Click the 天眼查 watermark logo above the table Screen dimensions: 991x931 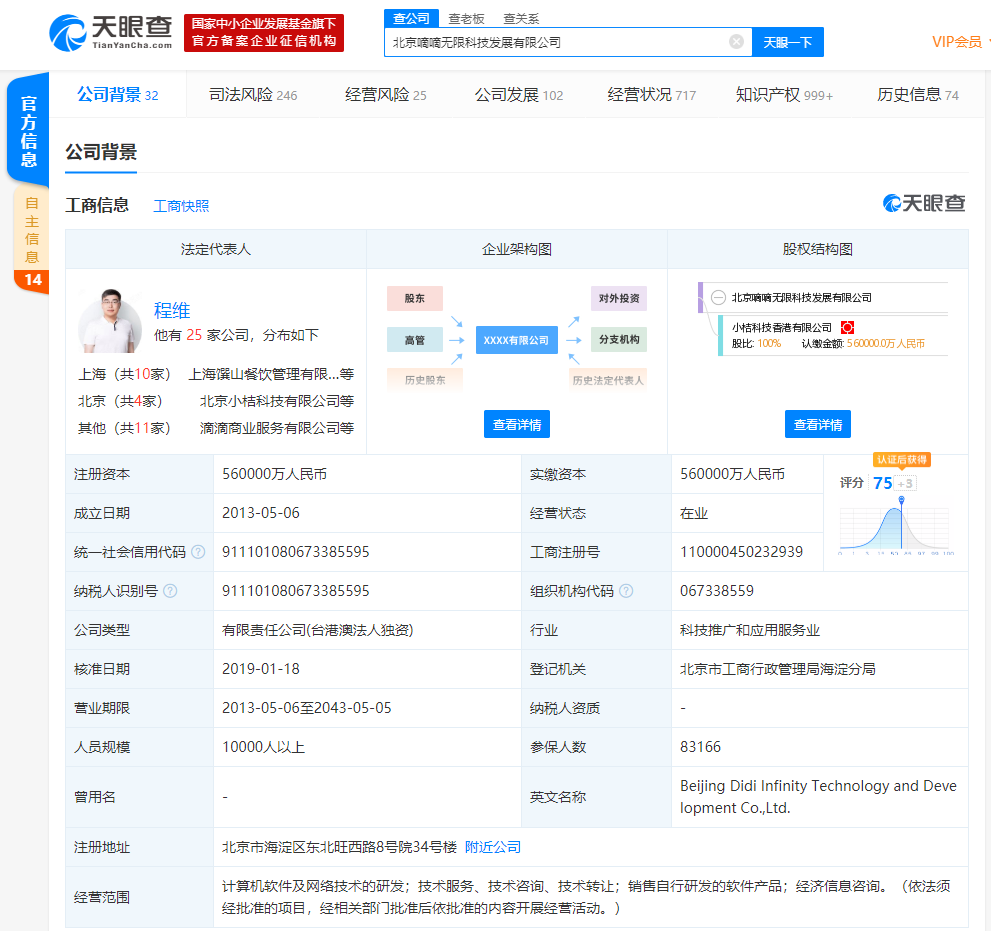click(x=924, y=203)
